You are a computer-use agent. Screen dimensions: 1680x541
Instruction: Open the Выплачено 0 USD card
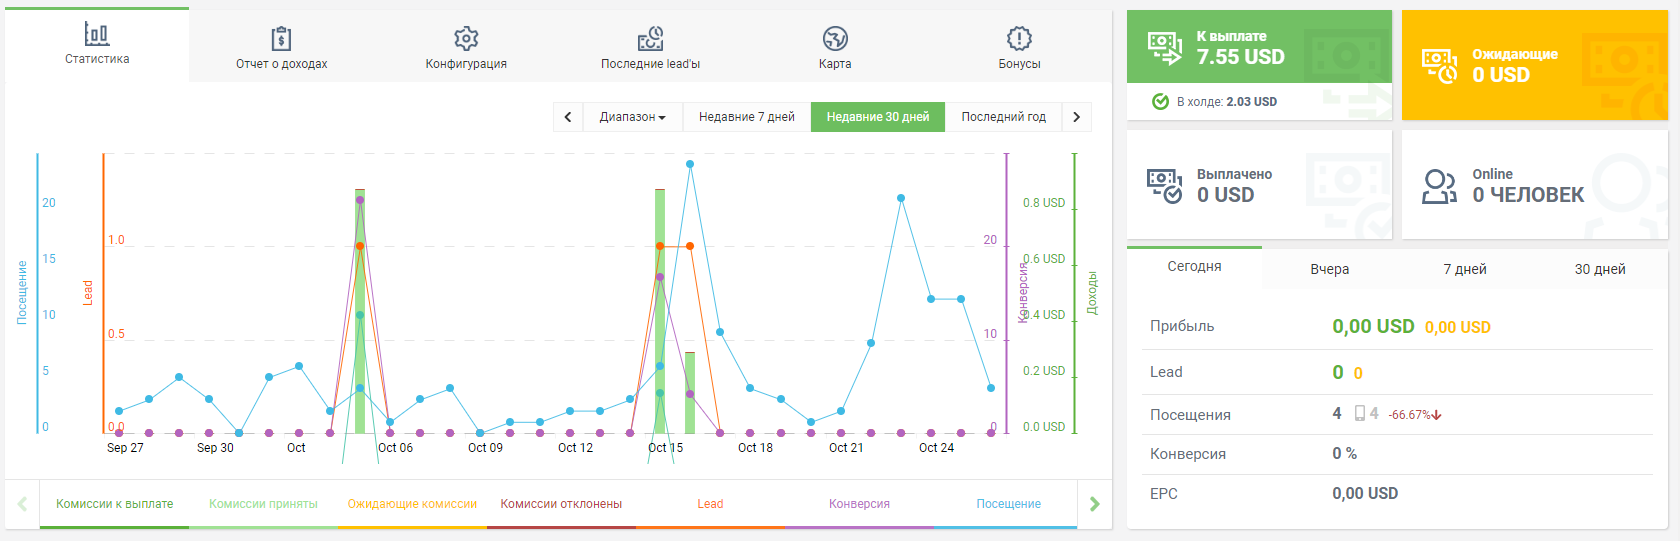[1259, 185]
